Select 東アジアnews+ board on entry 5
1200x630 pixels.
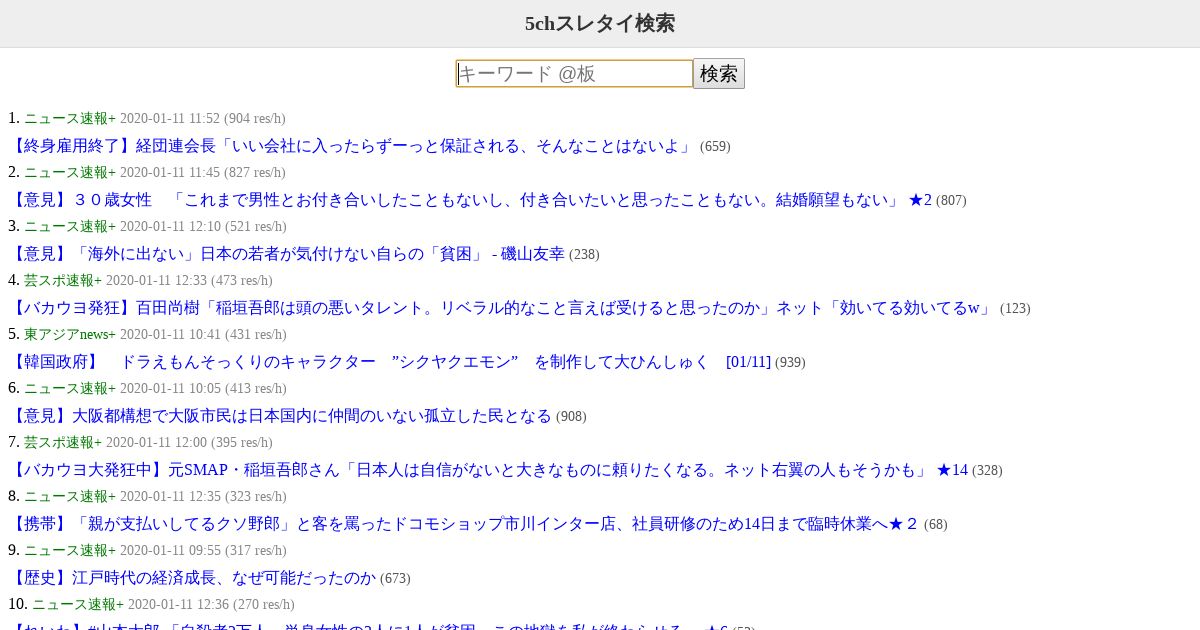coord(70,334)
